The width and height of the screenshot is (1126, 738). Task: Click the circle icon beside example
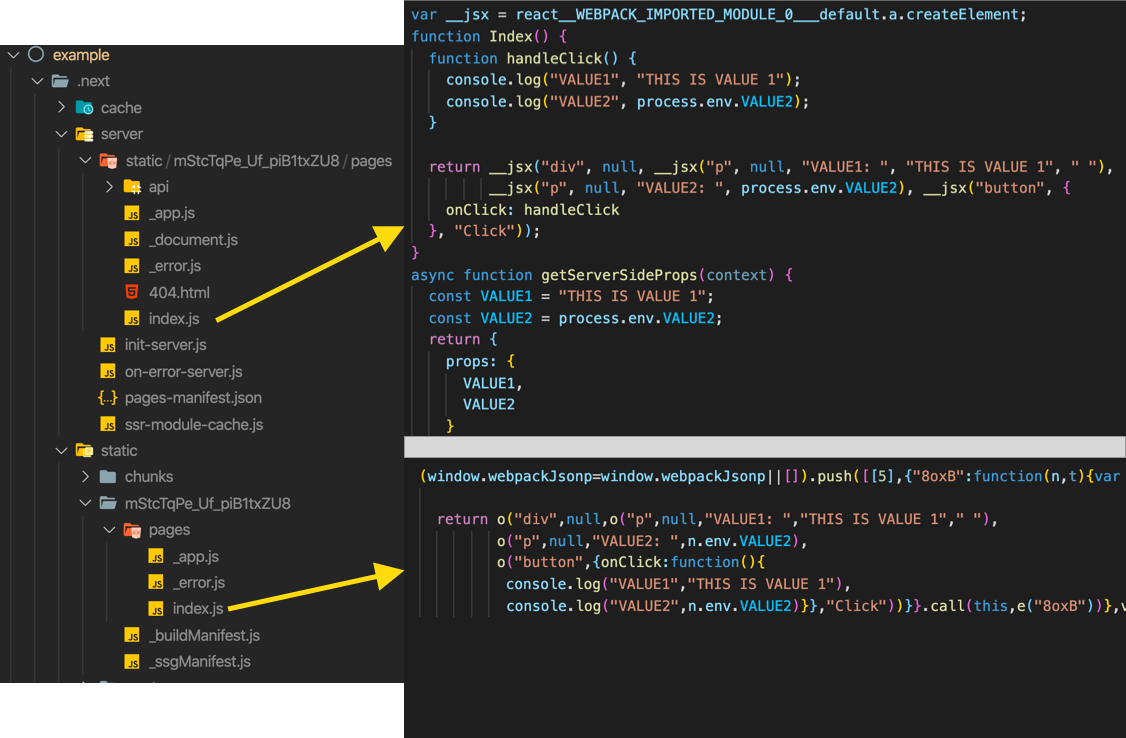[x=36, y=55]
